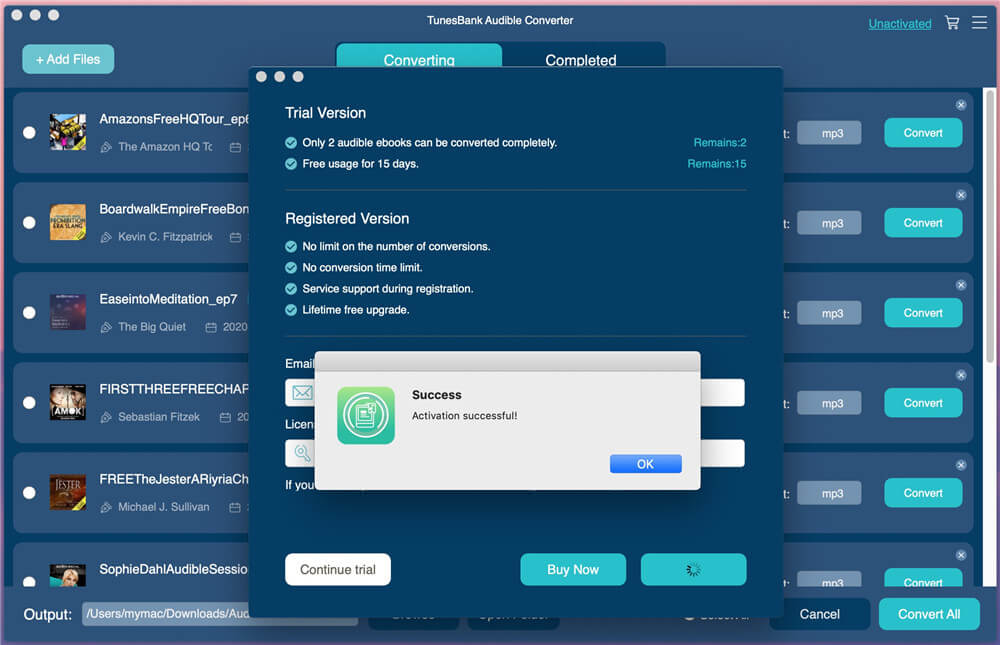1000x645 pixels.
Task: Click the pen icon beside The Big Quiet
Action: [106, 327]
